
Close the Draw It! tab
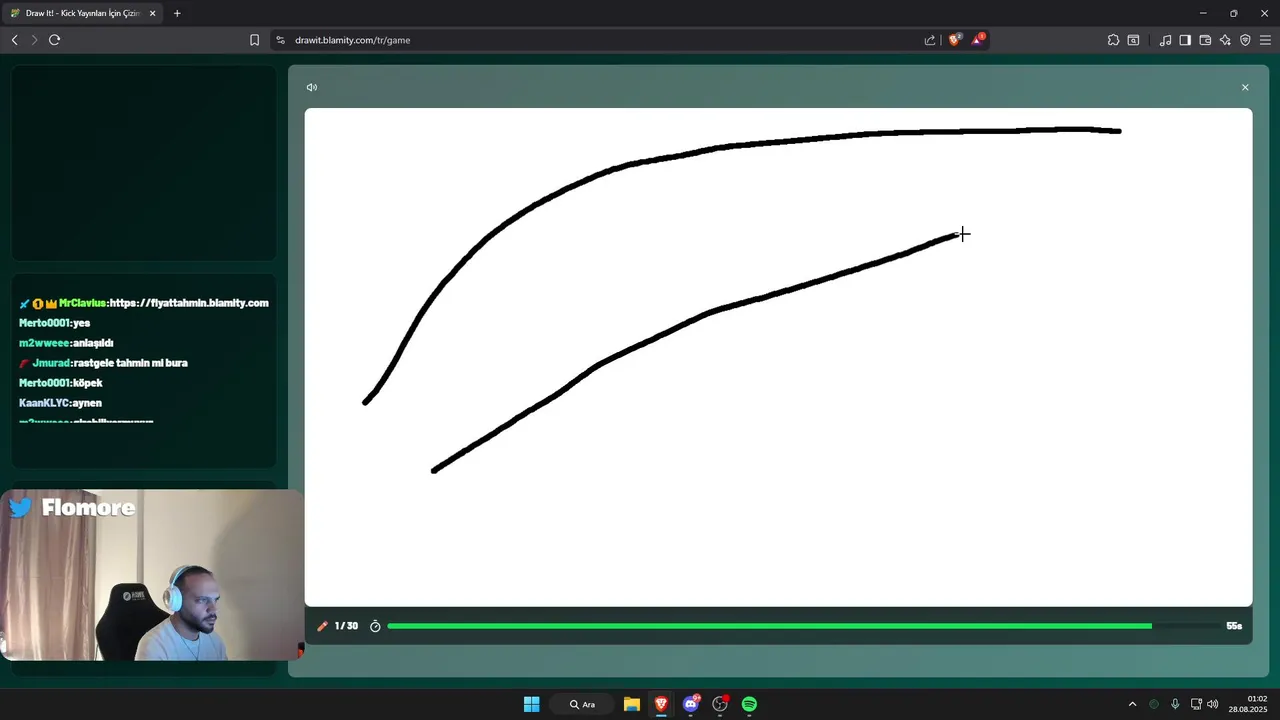click(x=153, y=13)
